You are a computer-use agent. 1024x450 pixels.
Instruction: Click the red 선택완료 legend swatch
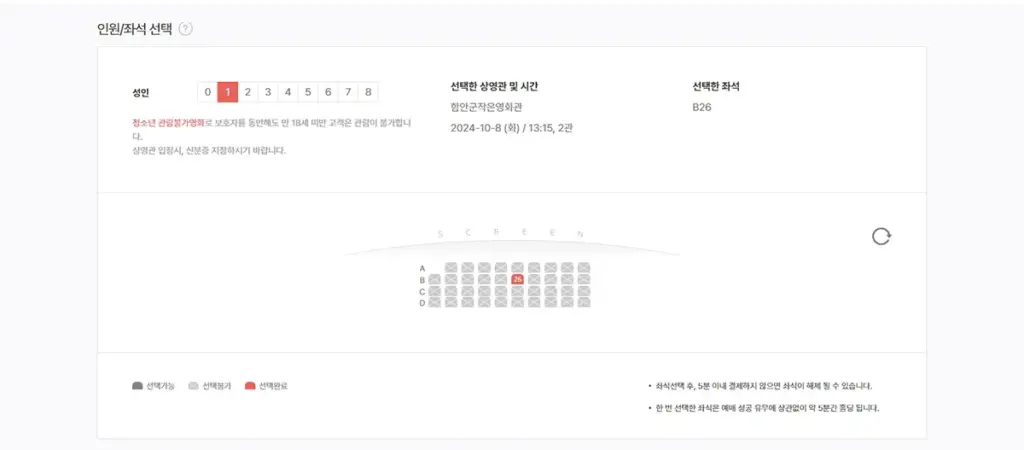(x=249, y=385)
